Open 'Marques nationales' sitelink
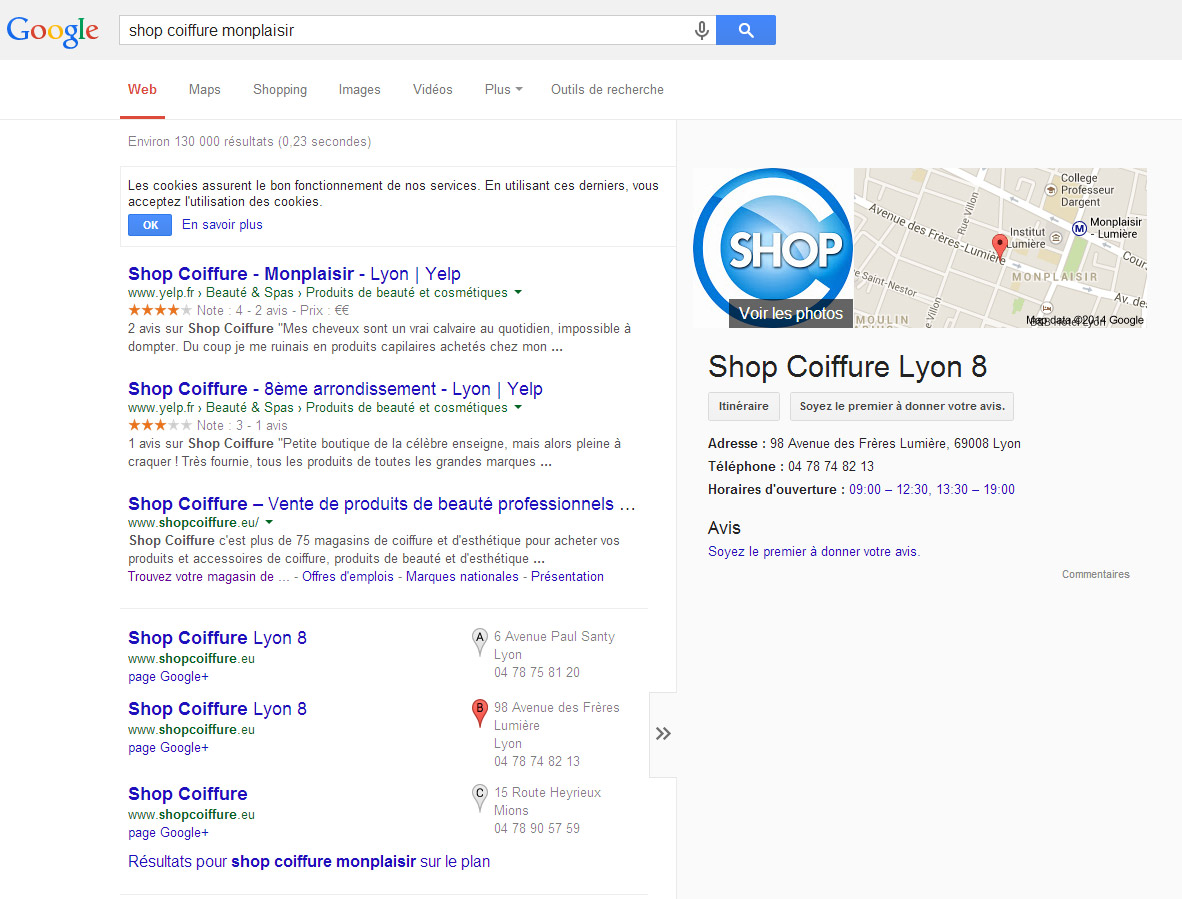1182x899 pixels. click(462, 576)
